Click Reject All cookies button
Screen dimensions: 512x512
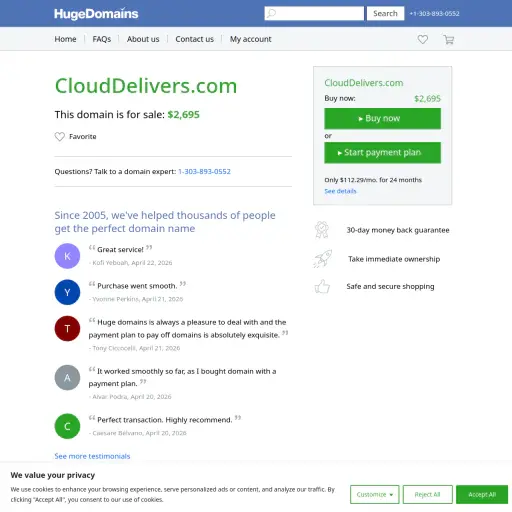click(428, 494)
